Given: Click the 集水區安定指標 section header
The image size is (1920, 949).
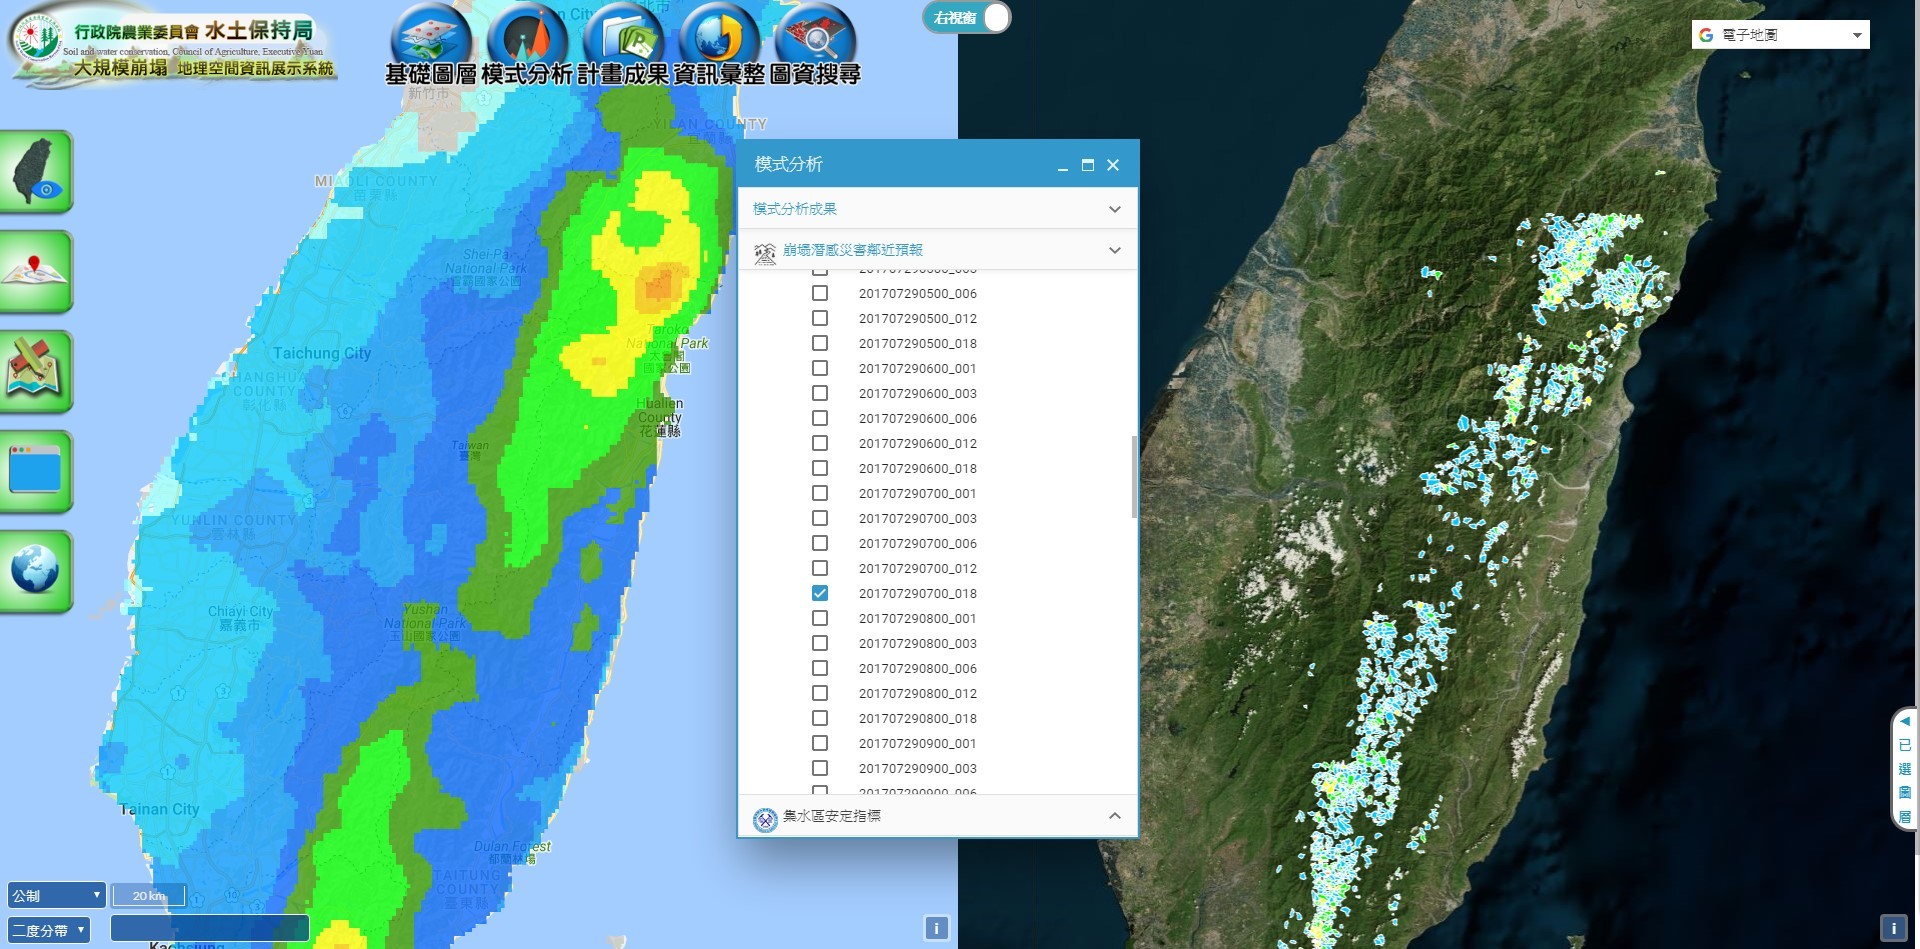Looking at the screenshot, I should pos(938,816).
